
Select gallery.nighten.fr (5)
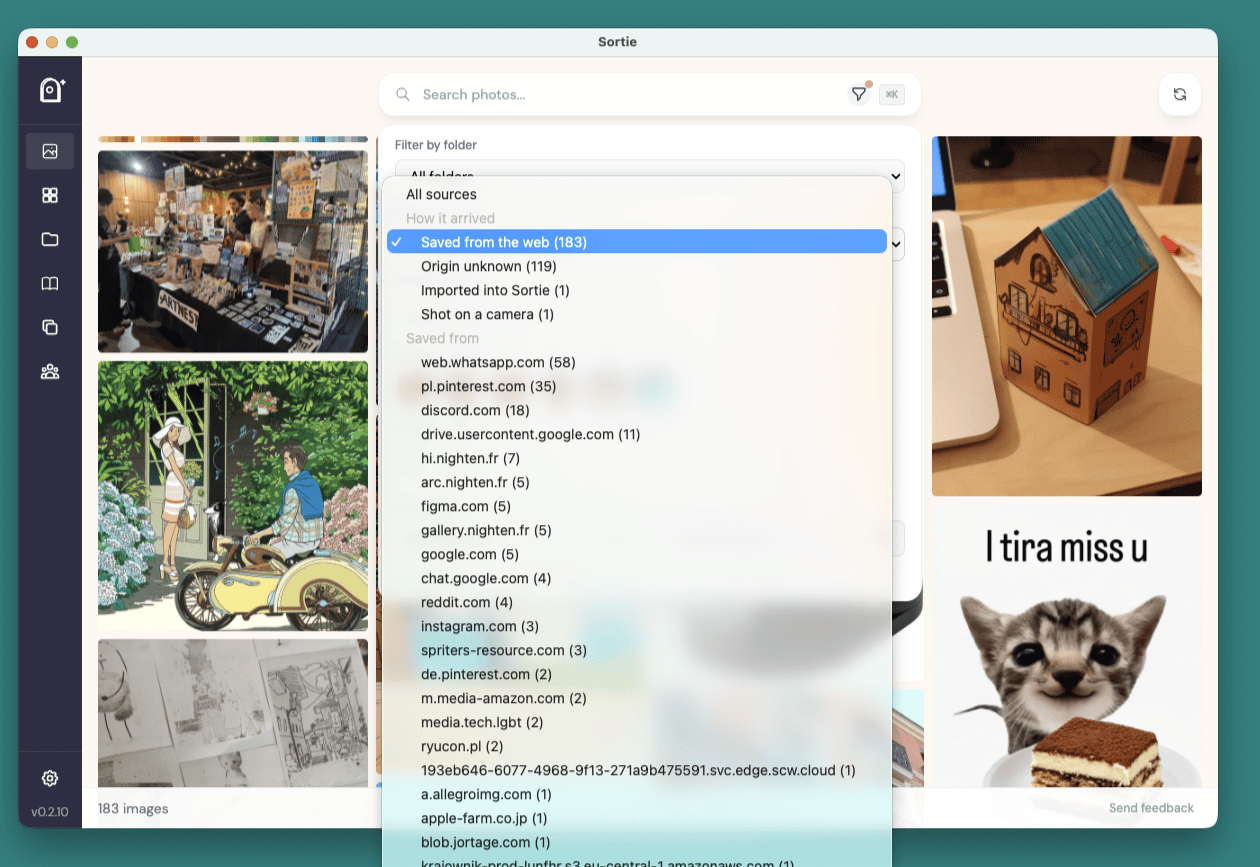637,530
